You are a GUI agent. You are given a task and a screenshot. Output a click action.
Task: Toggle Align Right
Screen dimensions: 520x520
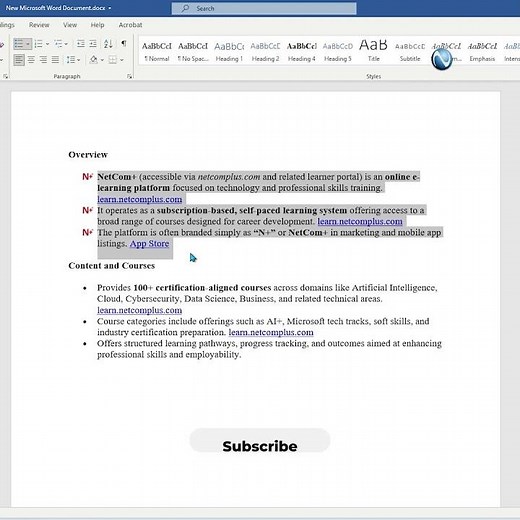click(x=43, y=60)
